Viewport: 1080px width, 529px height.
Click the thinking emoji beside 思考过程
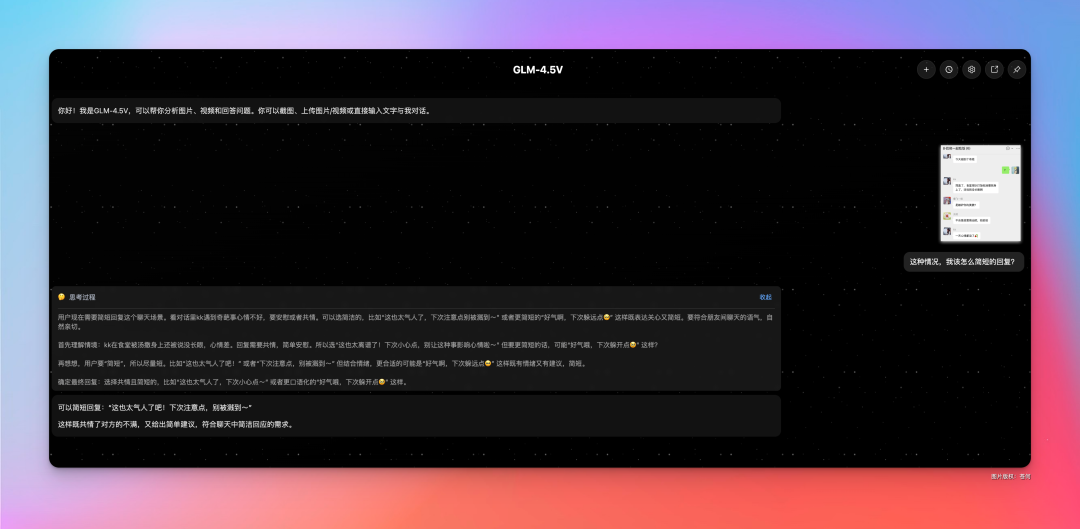pyautogui.click(x=62, y=297)
